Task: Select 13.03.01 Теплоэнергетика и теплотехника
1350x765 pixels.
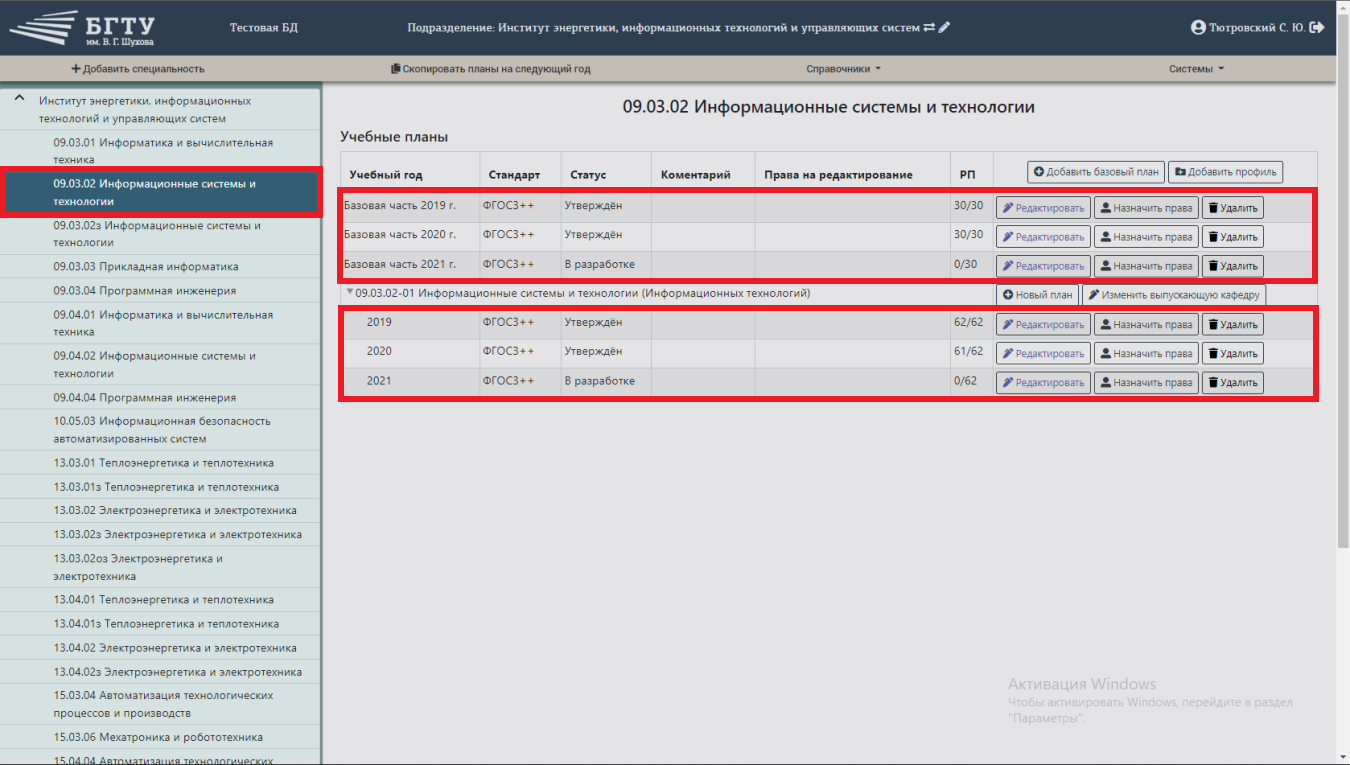Action: 160,463
